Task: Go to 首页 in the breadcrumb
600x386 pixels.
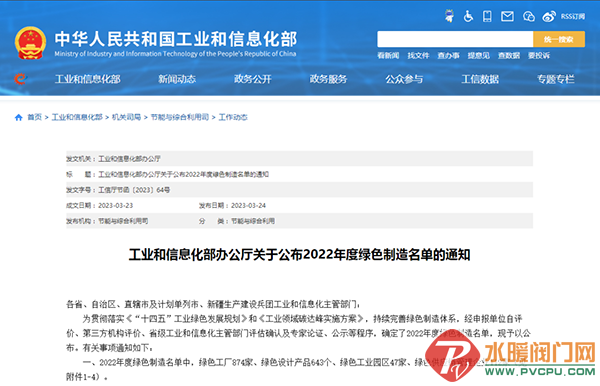Action: point(34,117)
